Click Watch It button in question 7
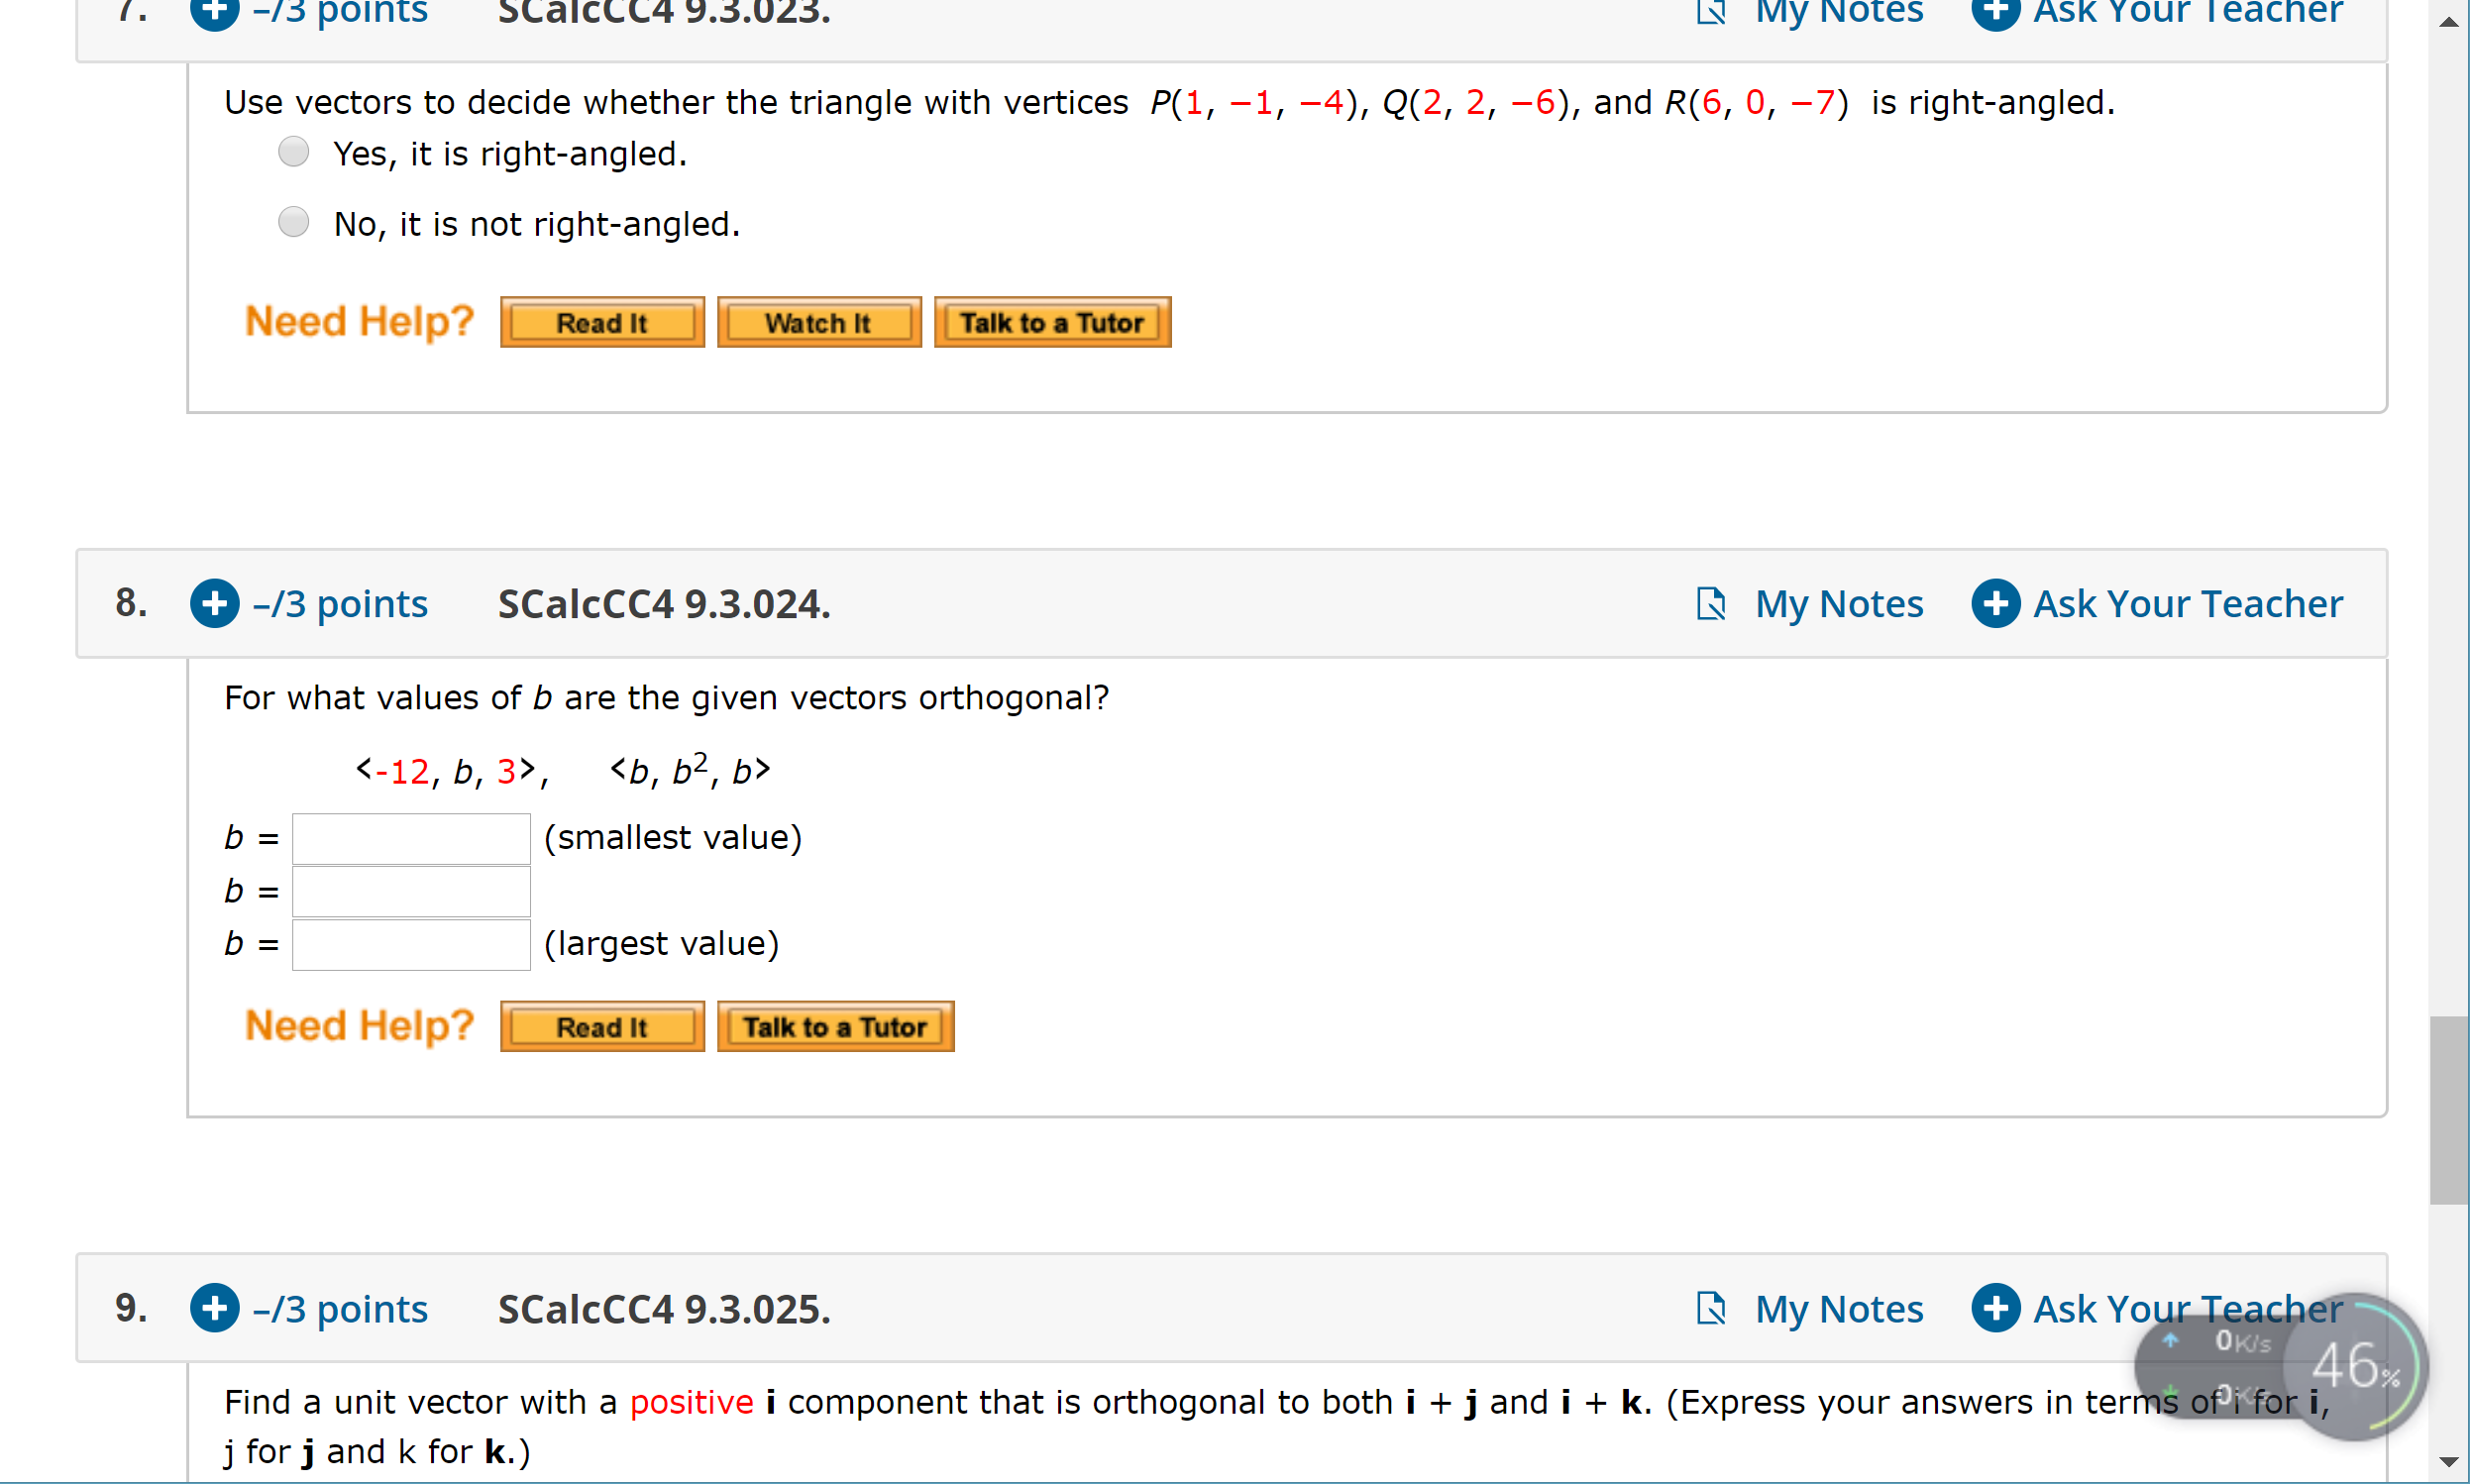 (819, 323)
